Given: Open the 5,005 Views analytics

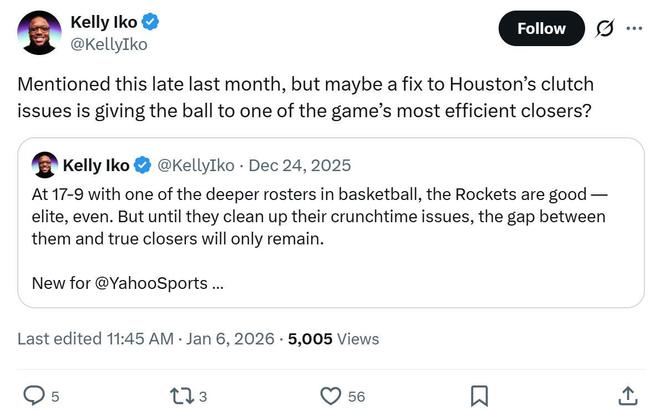Looking at the screenshot, I should click(x=333, y=339).
